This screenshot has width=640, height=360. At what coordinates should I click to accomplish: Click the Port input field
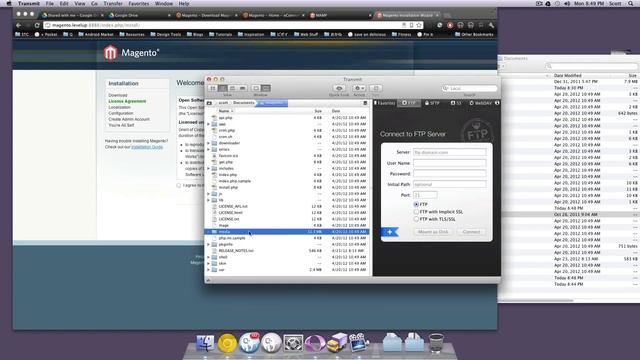(425, 195)
